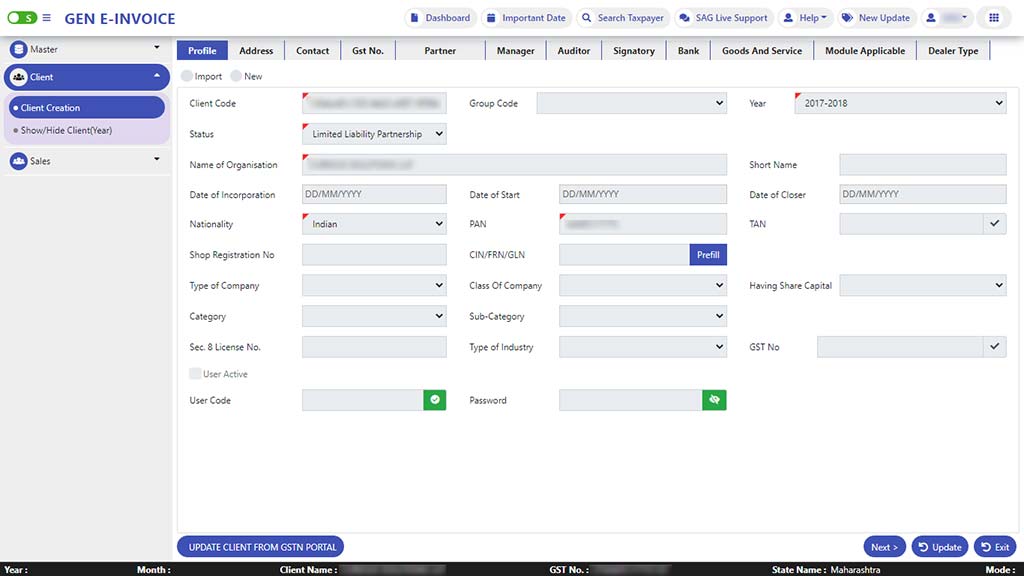Viewport: 1024px width, 576px height.
Task: Select the Import radio button
Action: tap(188, 76)
